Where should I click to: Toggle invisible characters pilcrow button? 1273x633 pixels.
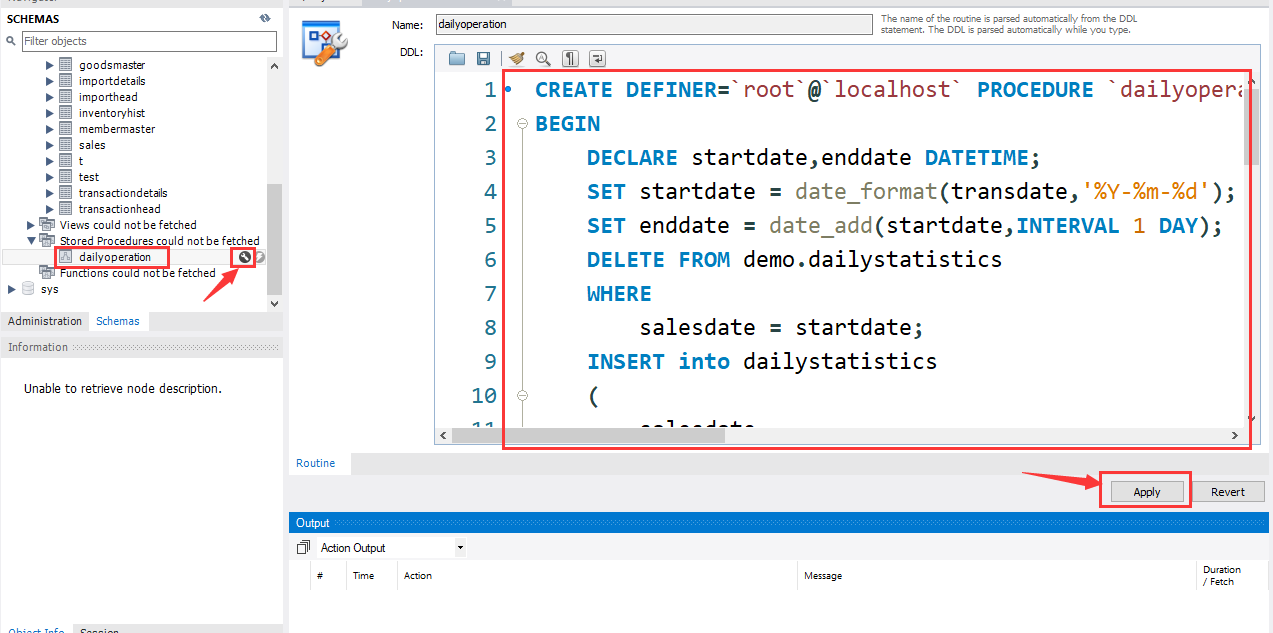coord(570,58)
